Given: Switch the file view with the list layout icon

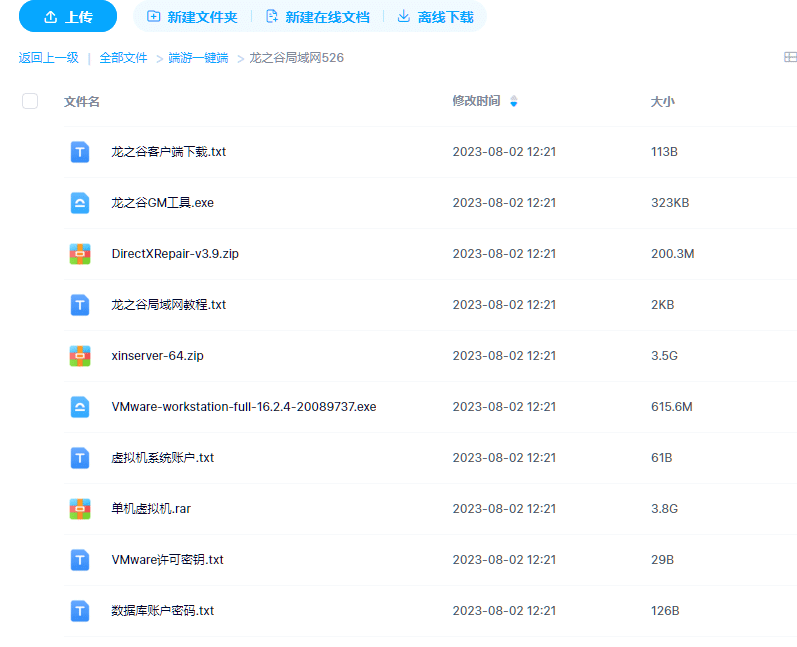Looking at the screenshot, I should (790, 58).
